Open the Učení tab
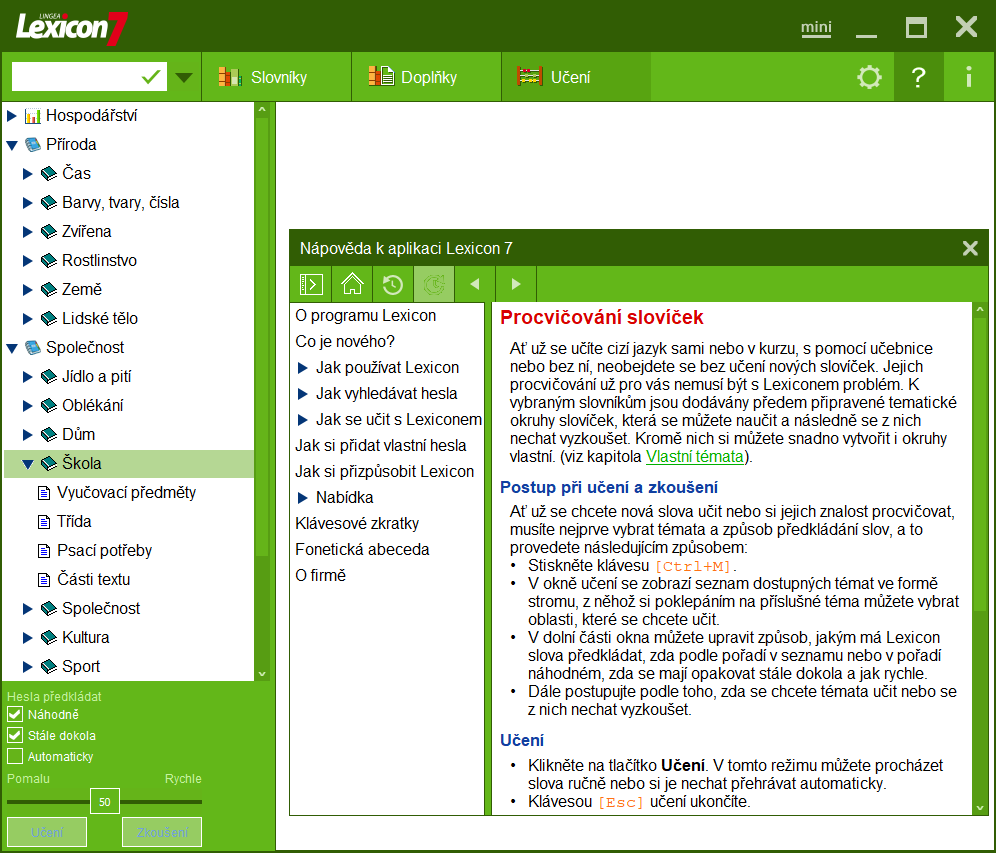This screenshot has width=996, height=853. click(576, 77)
